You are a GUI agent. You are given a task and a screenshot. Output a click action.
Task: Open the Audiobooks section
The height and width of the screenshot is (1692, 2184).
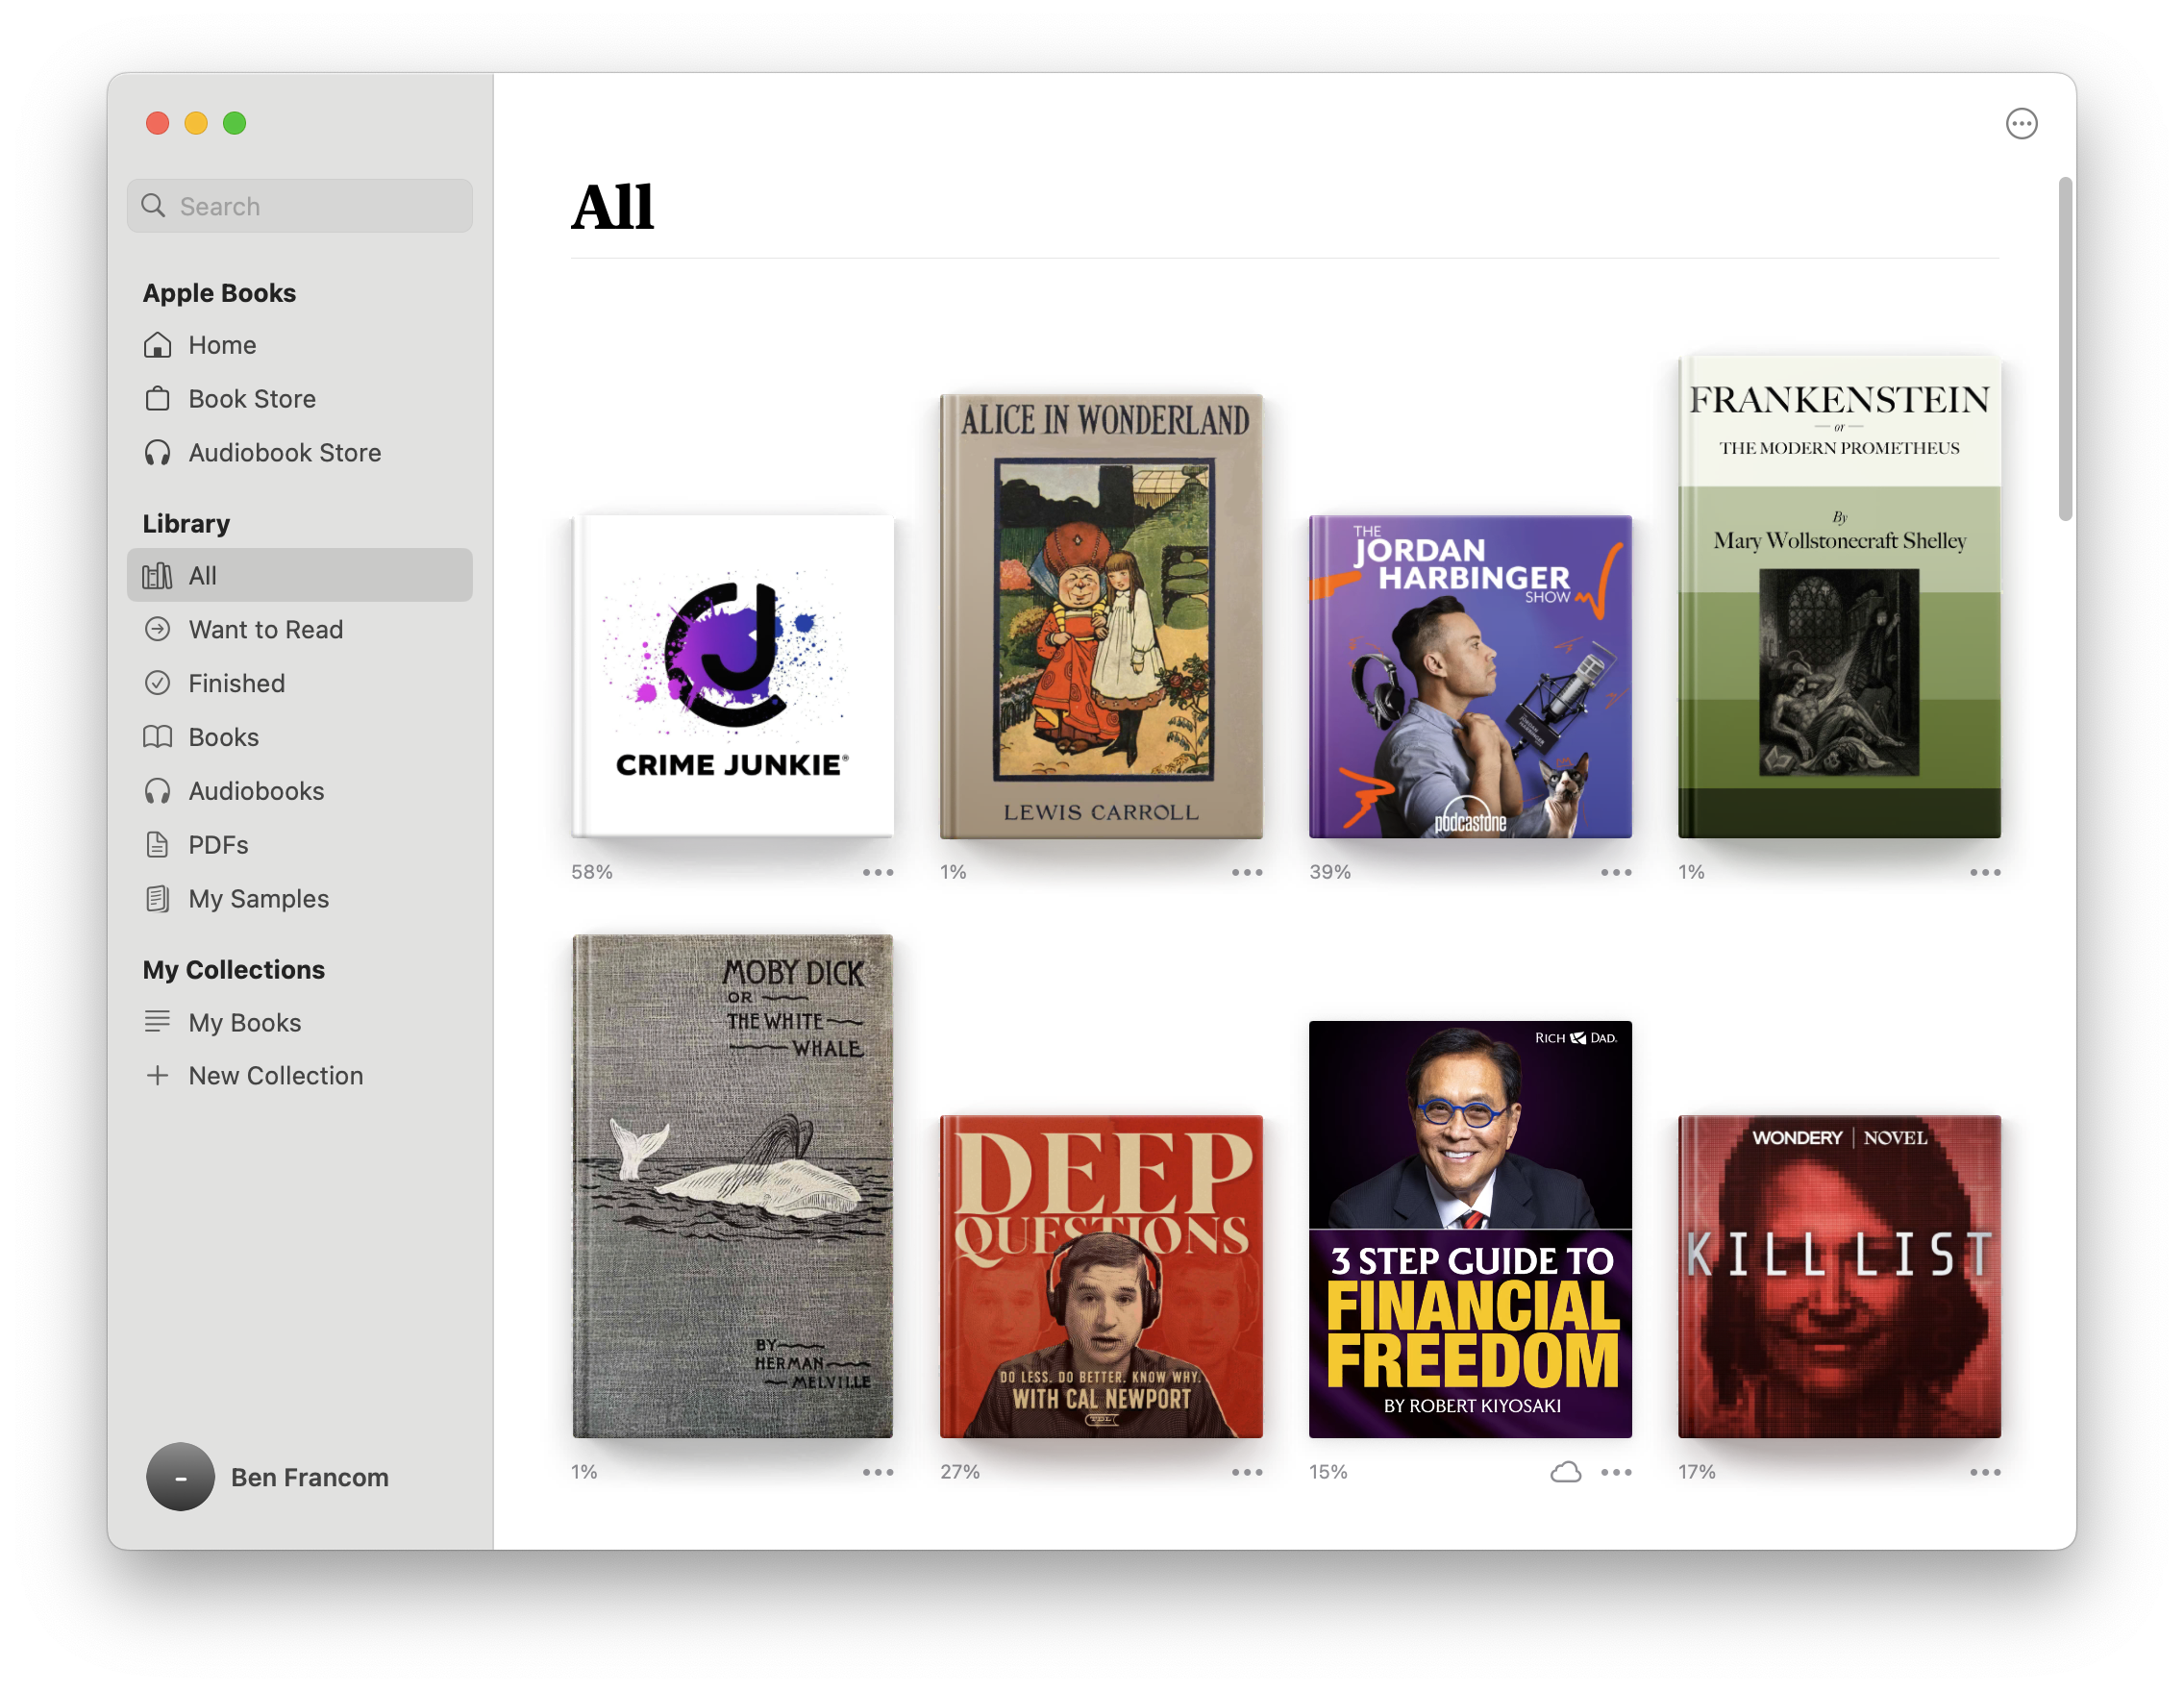click(x=255, y=790)
